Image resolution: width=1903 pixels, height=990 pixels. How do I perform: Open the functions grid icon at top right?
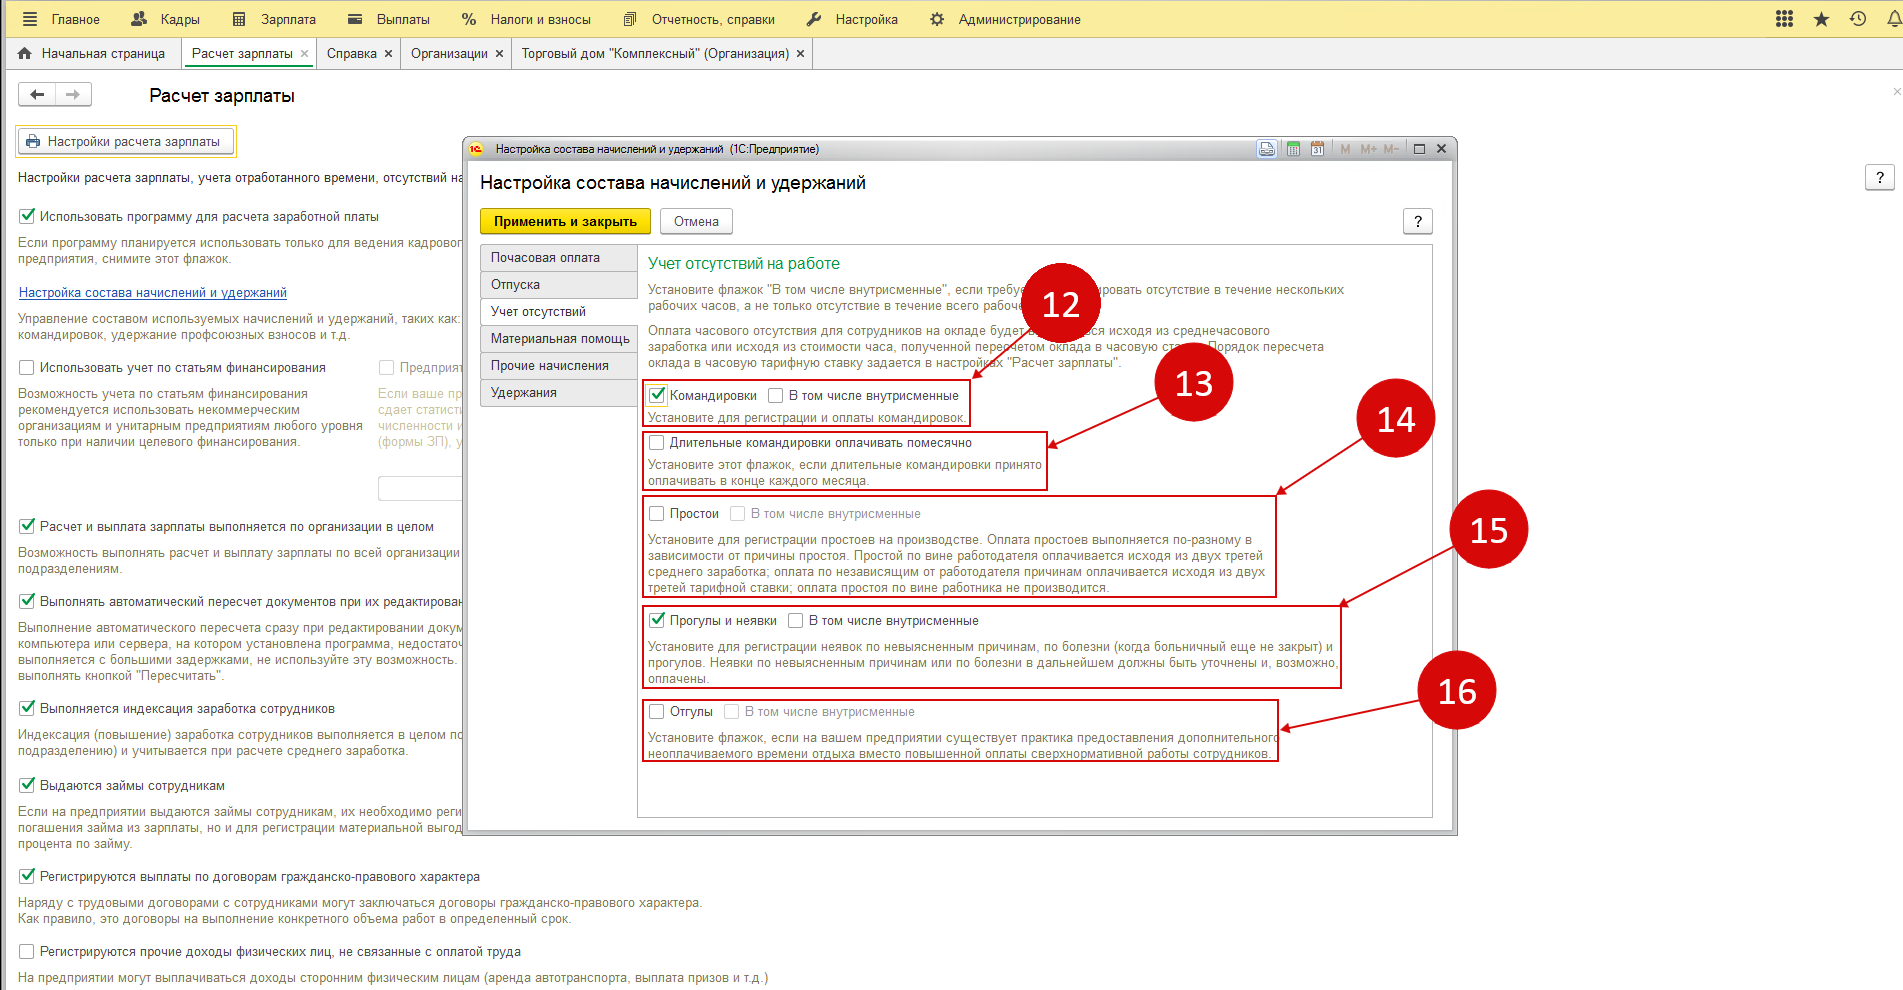(1785, 19)
